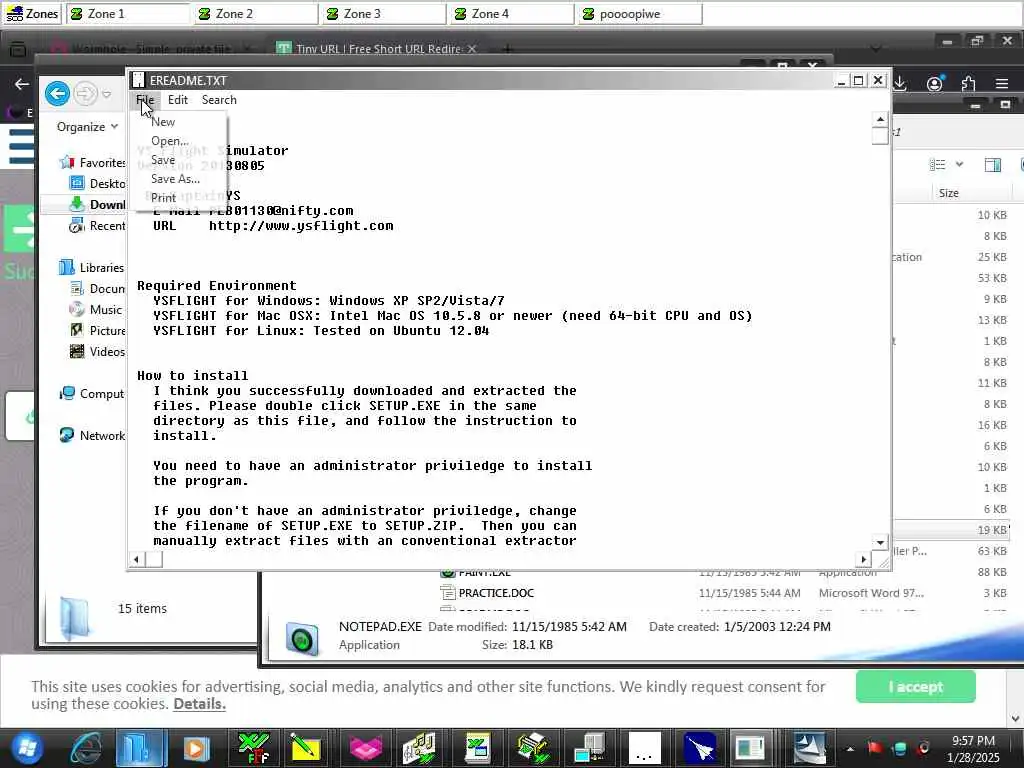
Task: Click the browser back arrow
Action: (22, 84)
